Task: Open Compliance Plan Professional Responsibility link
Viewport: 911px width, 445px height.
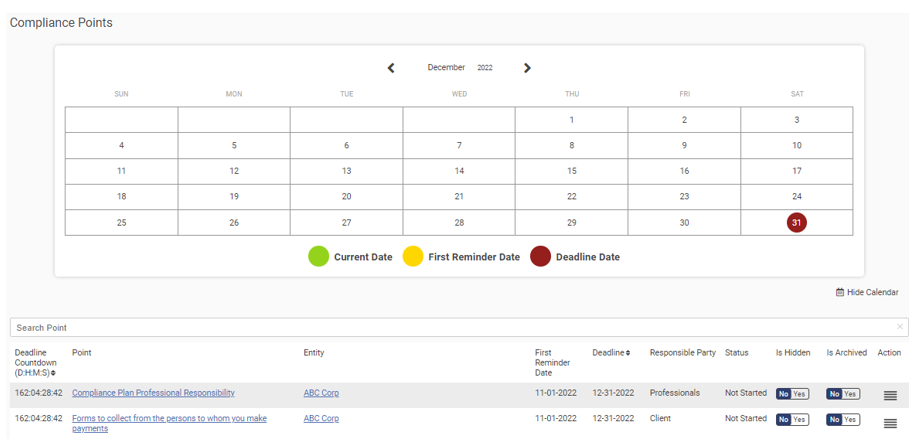Action: 153,393
